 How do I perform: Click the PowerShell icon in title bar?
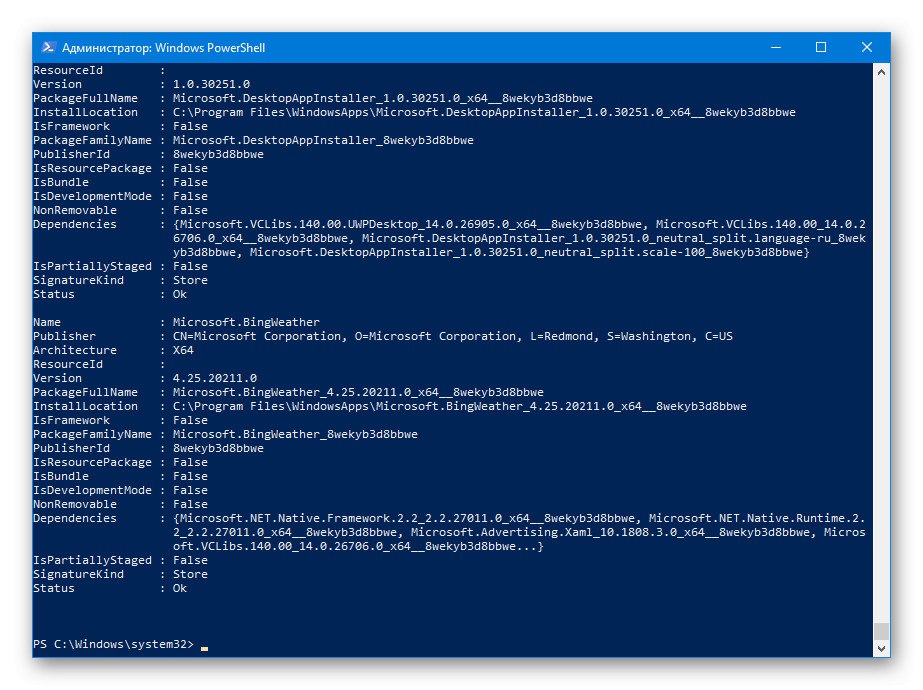point(49,48)
